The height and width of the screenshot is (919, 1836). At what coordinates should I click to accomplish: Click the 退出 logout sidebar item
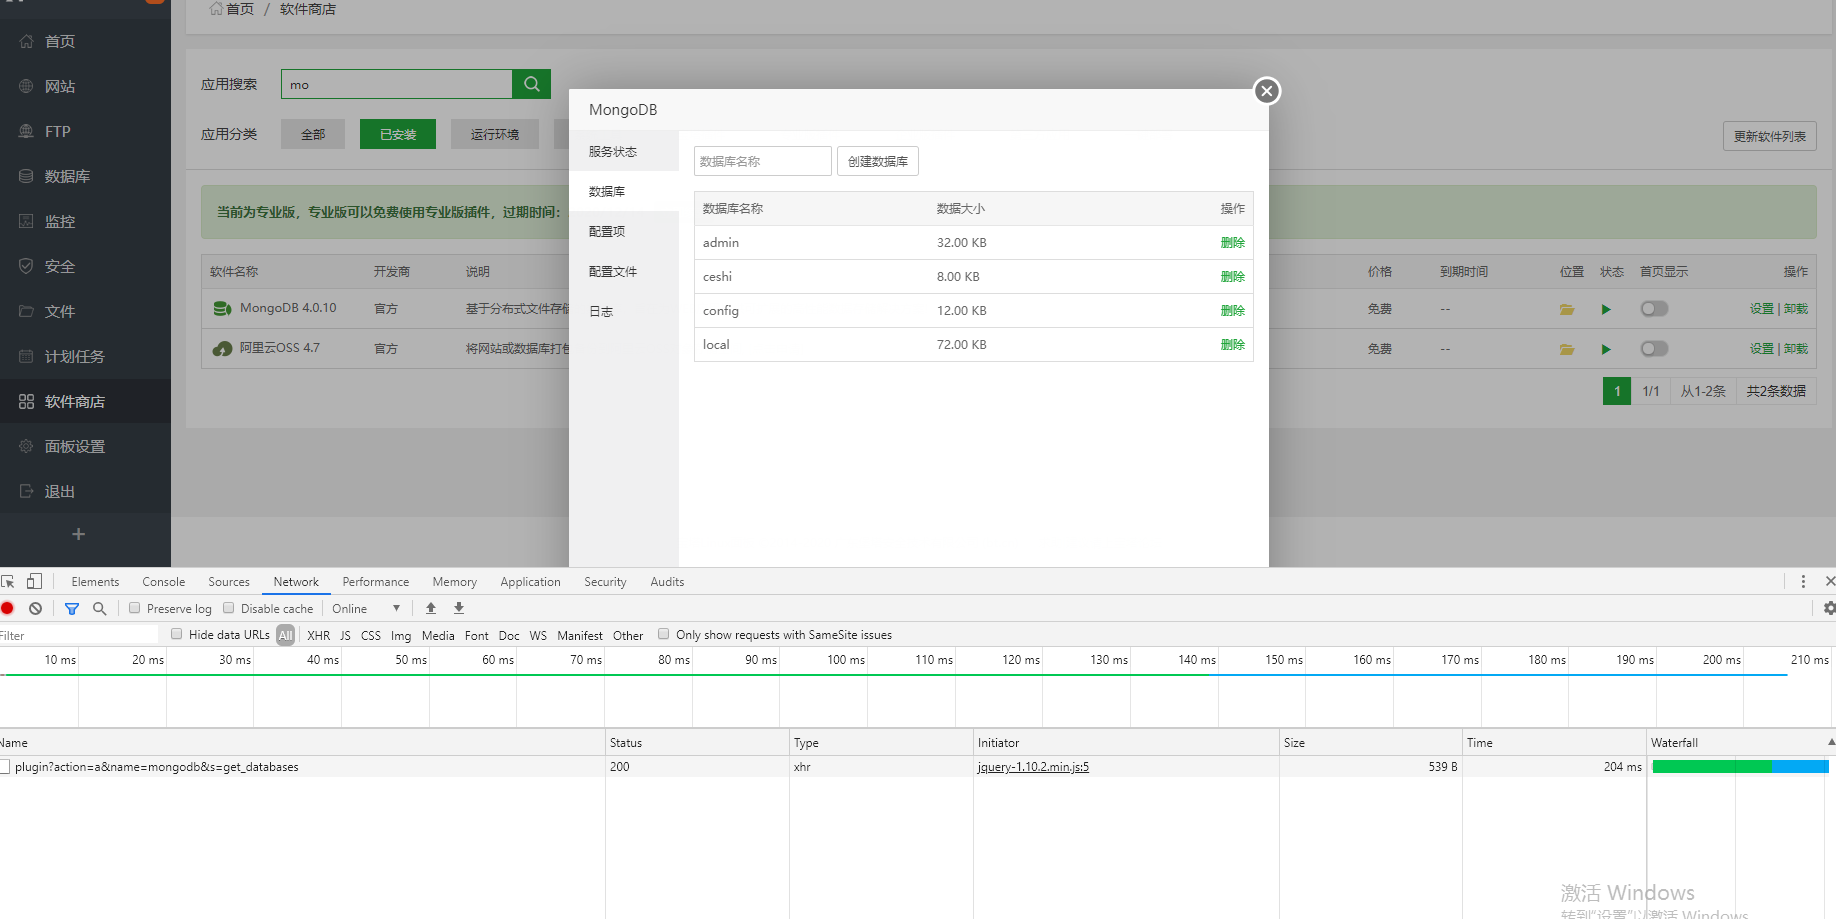coord(85,491)
